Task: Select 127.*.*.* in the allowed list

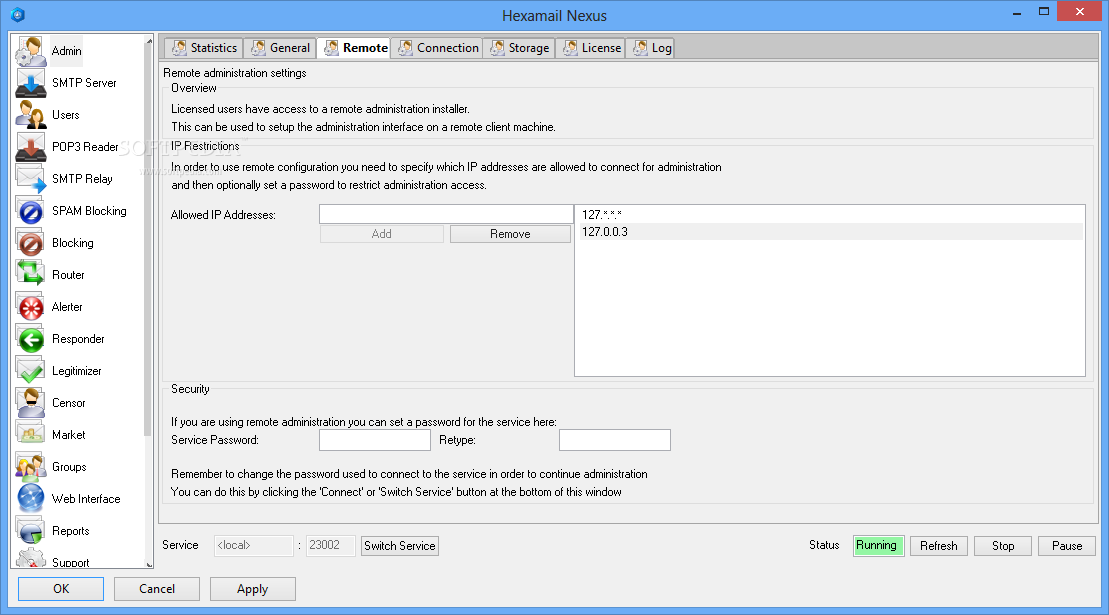Action: [831, 214]
